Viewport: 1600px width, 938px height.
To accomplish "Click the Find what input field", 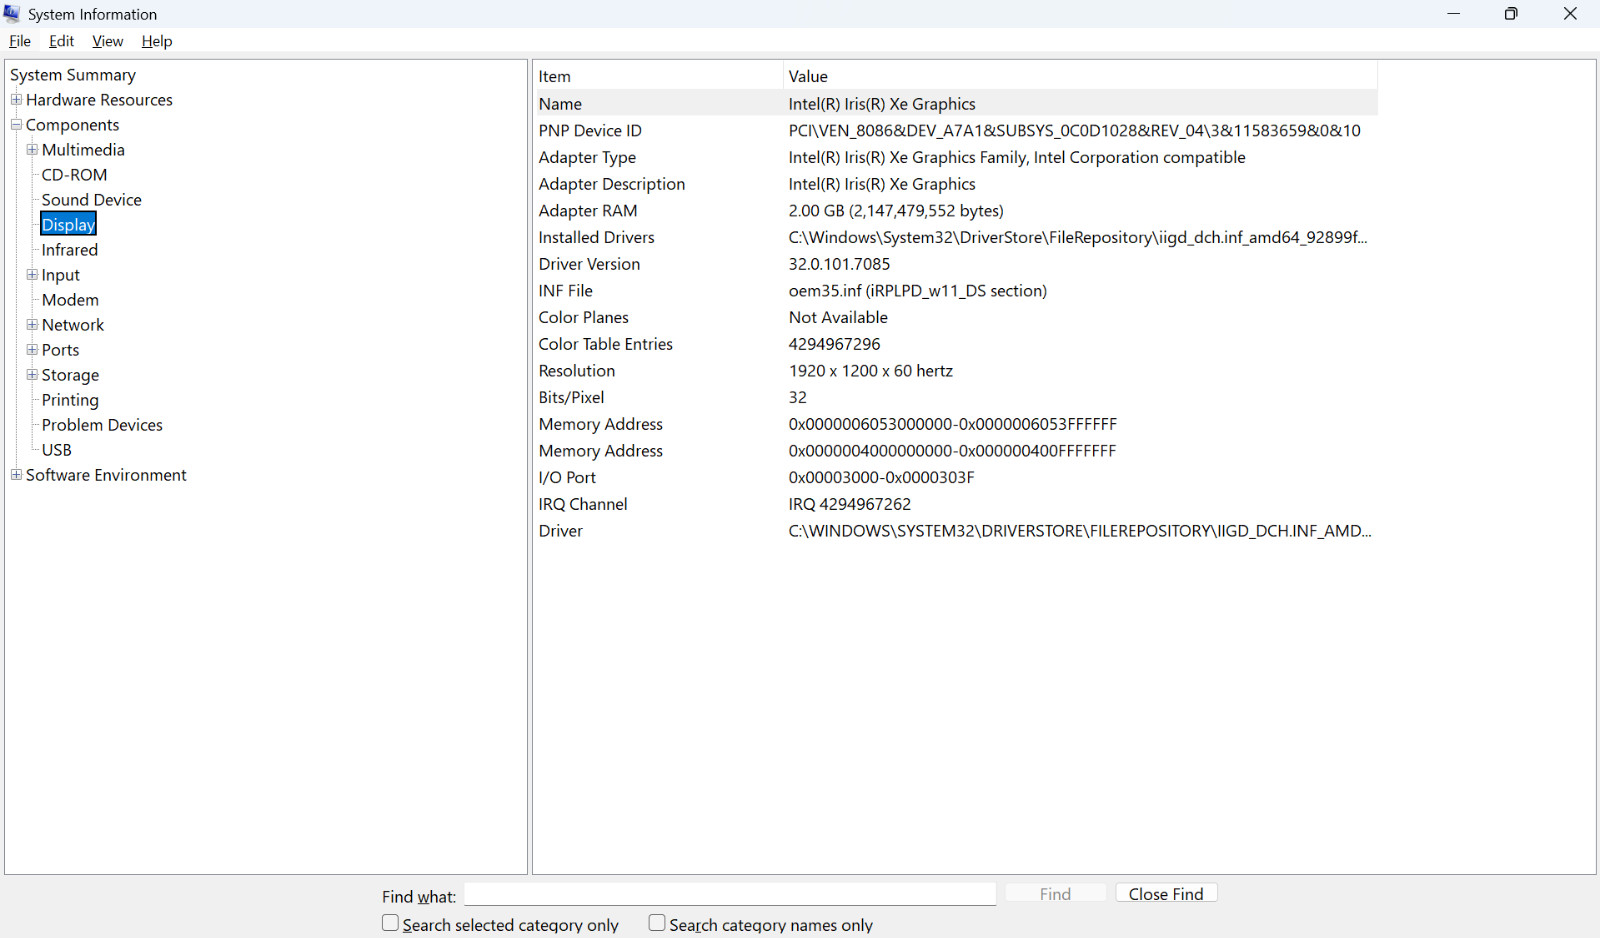I will [x=730, y=894].
